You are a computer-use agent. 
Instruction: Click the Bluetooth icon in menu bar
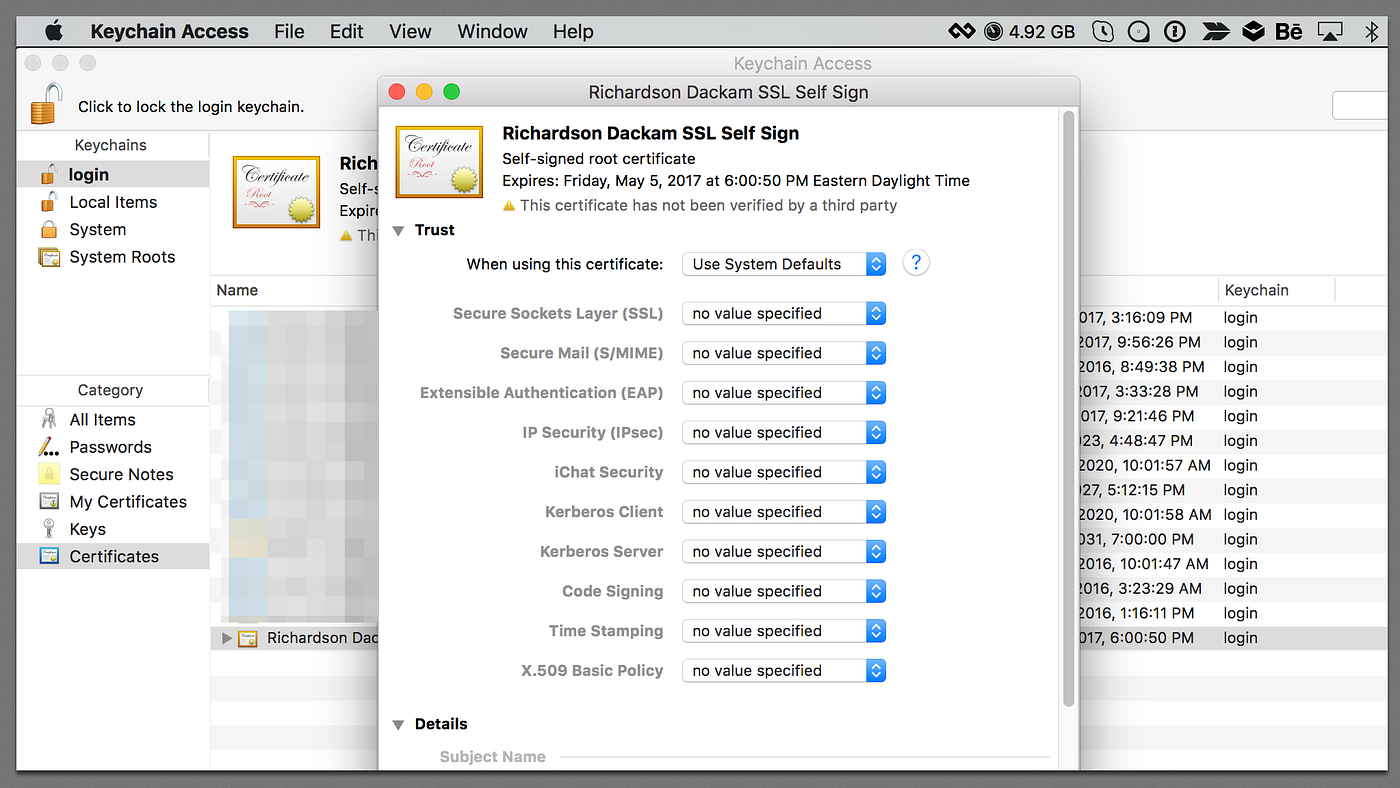pos(1372,31)
